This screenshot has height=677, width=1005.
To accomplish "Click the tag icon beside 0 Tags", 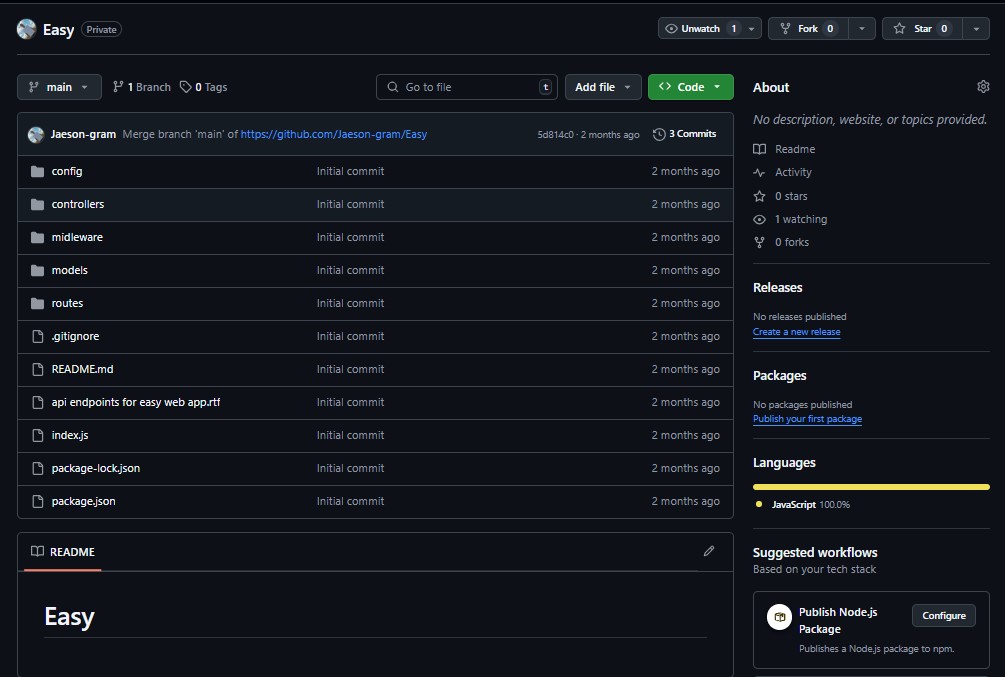I will click(185, 87).
